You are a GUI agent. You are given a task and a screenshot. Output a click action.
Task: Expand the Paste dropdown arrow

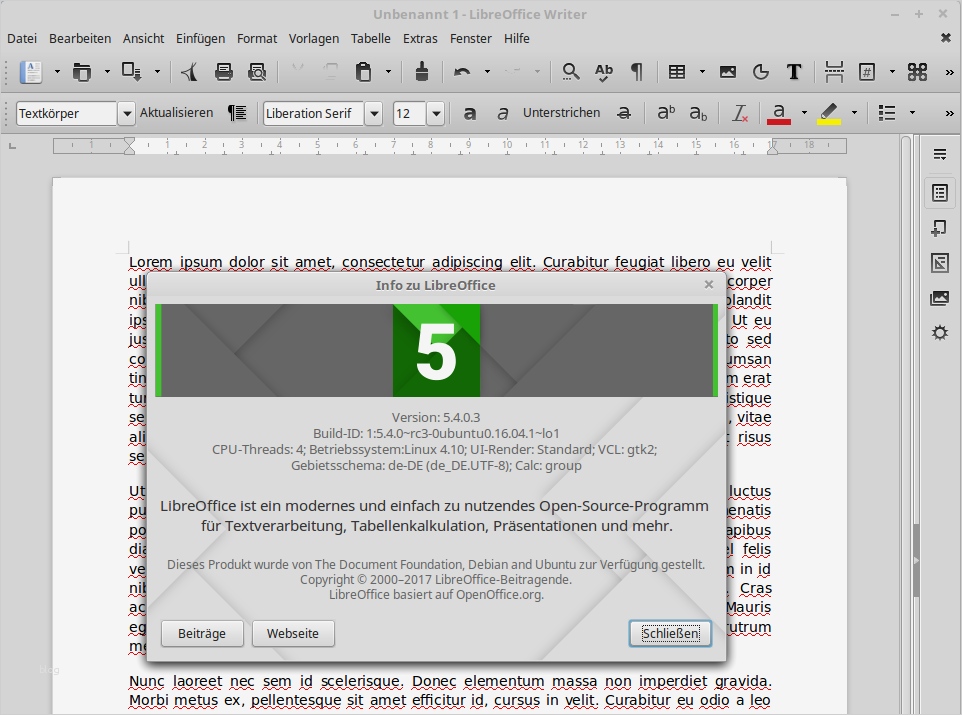coord(388,72)
